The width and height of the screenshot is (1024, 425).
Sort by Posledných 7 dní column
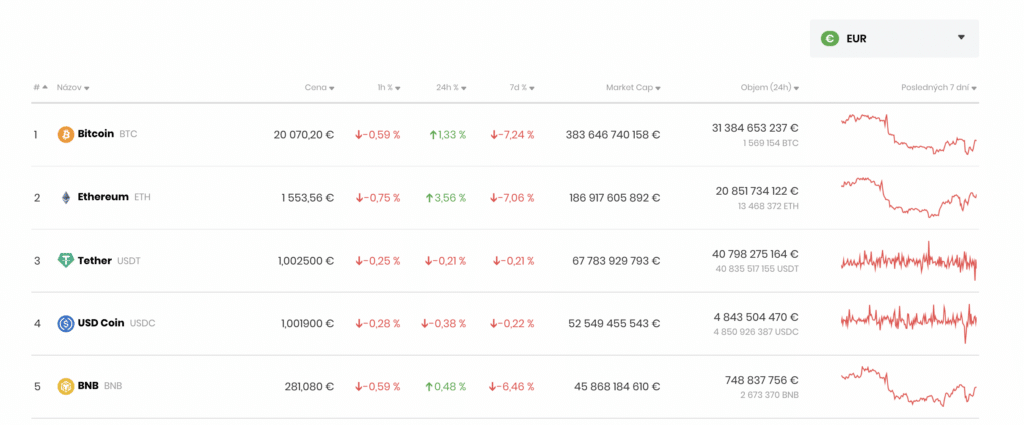939,87
